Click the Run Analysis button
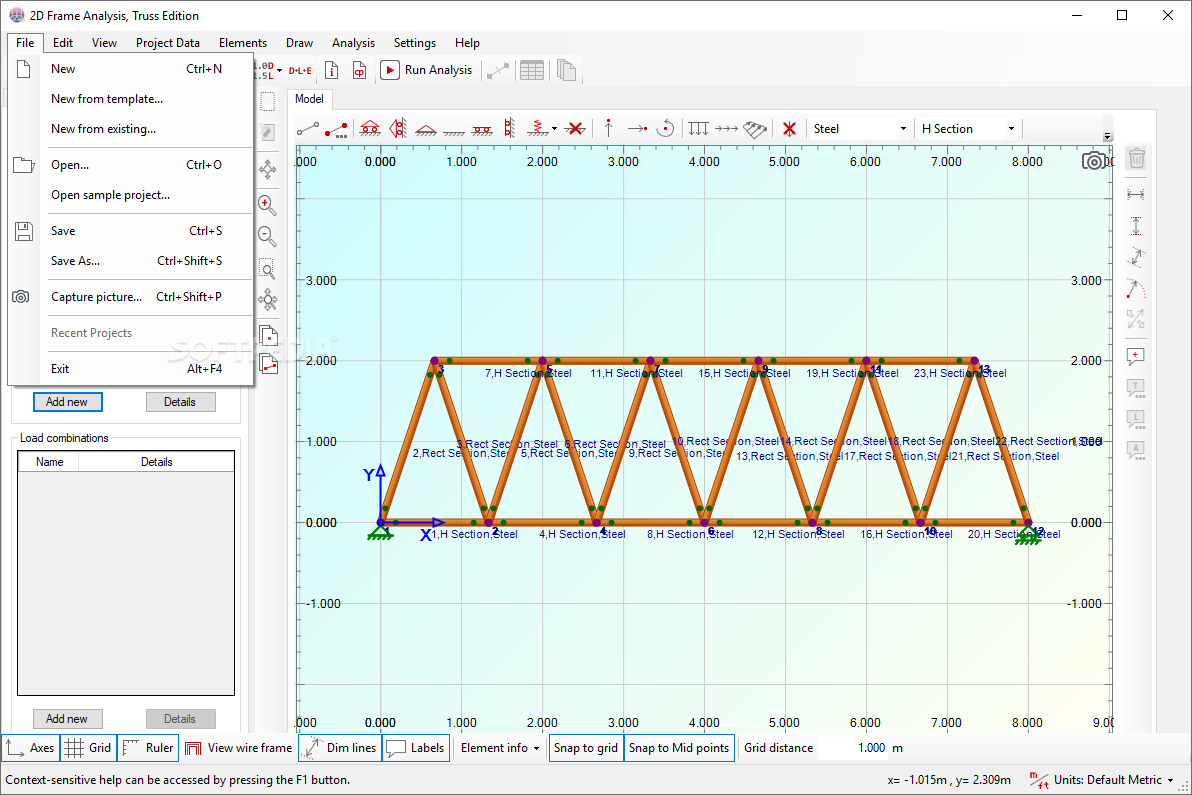The height and width of the screenshot is (795, 1192). [x=426, y=70]
